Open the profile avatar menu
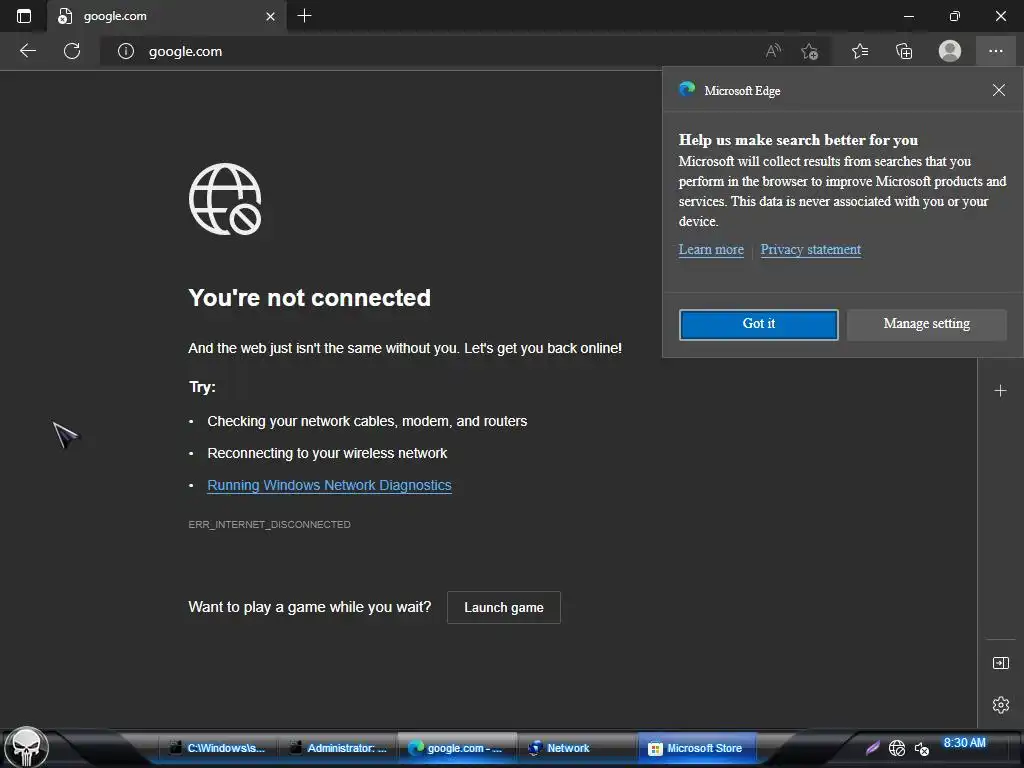The image size is (1024, 768). pyautogui.click(x=950, y=51)
